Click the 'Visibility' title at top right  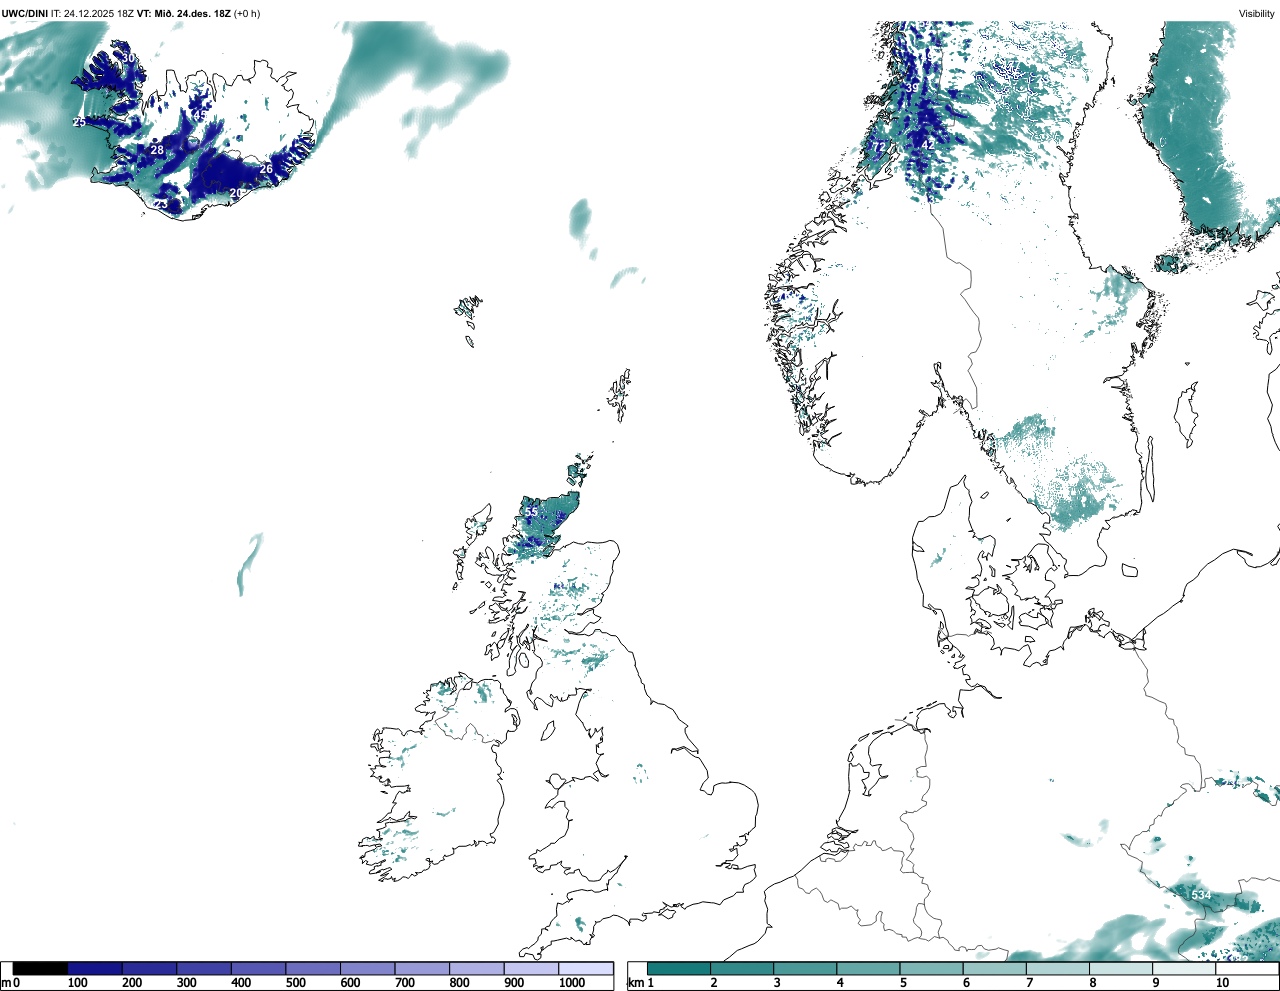click(1257, 14)
